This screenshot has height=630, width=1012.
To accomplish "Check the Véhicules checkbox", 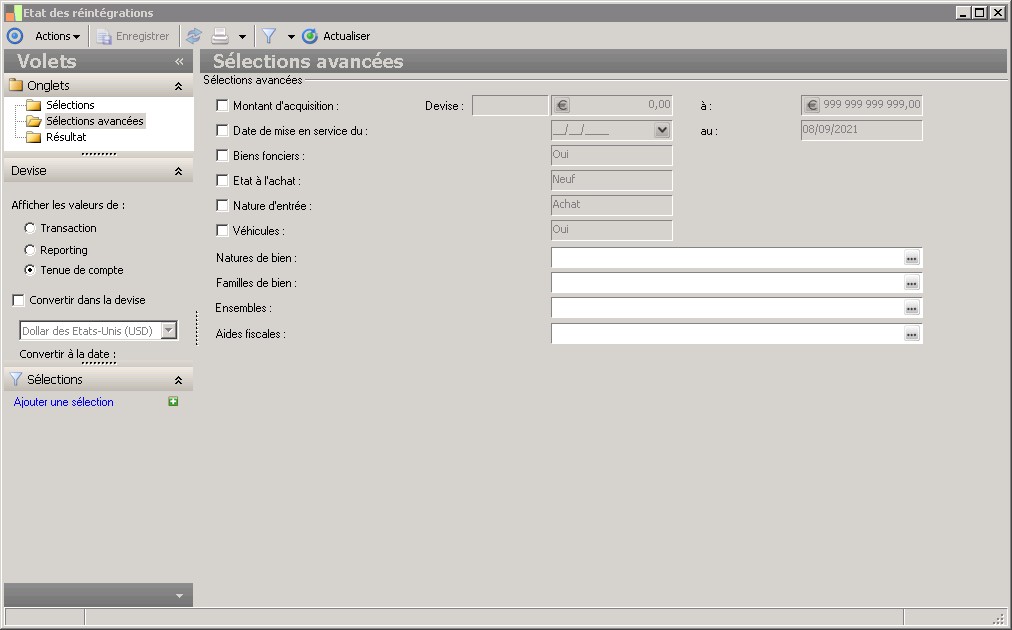I will click(x=222, y=230).
